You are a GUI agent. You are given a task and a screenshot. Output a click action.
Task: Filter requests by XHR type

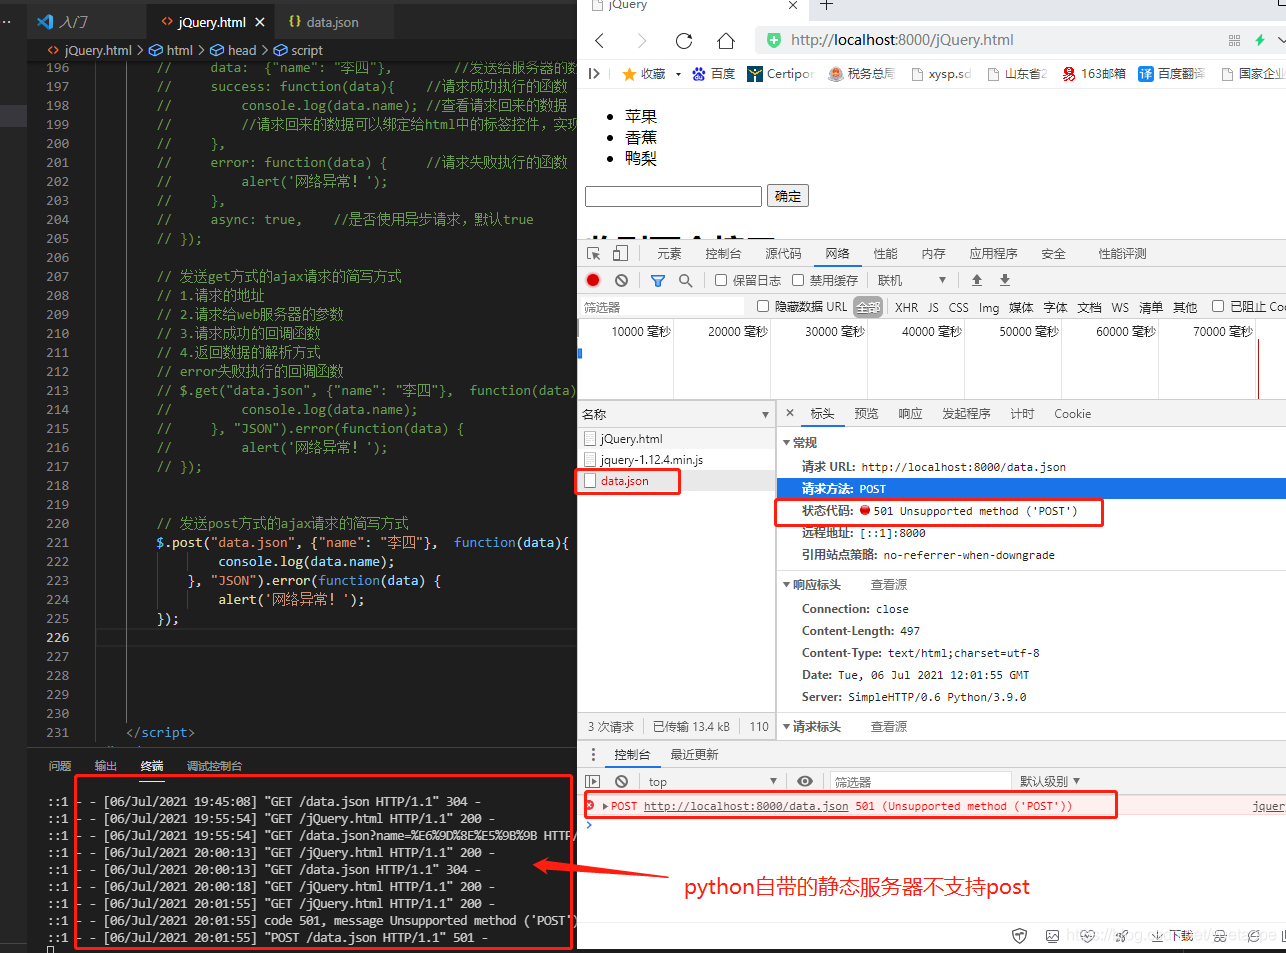pyautogui.click(x=906, y=308)
